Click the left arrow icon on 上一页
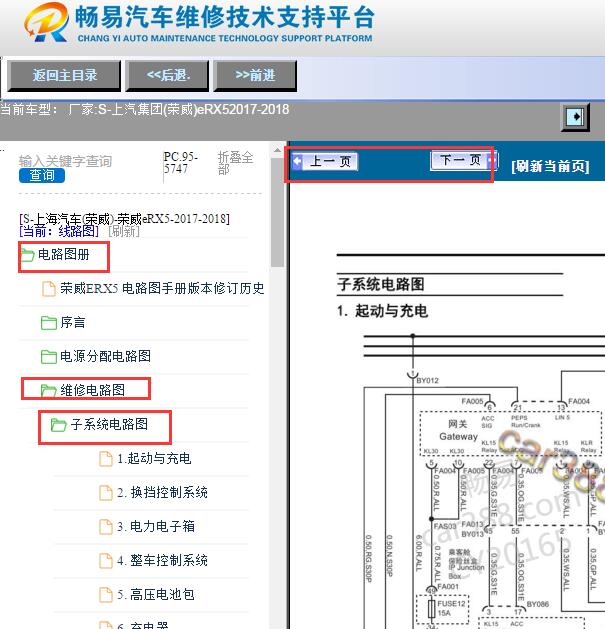The width and height of the screenshot is (605, 629). [x=297, y=161]
